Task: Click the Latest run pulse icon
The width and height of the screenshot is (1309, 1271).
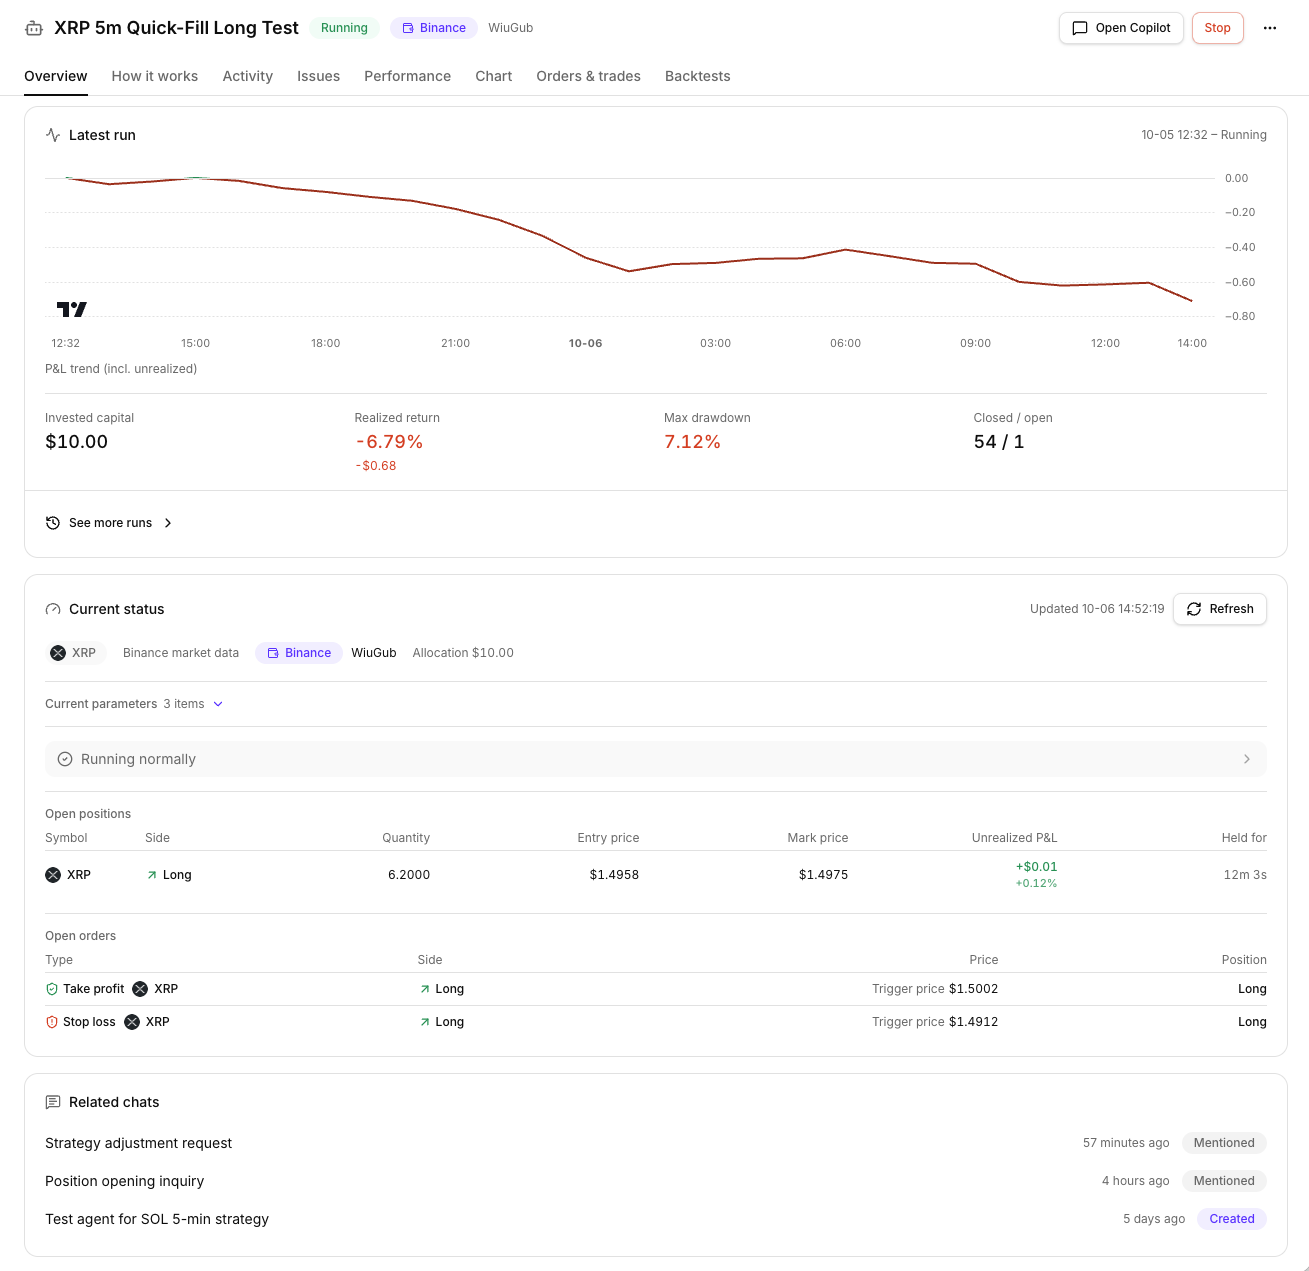Action: 53,135
